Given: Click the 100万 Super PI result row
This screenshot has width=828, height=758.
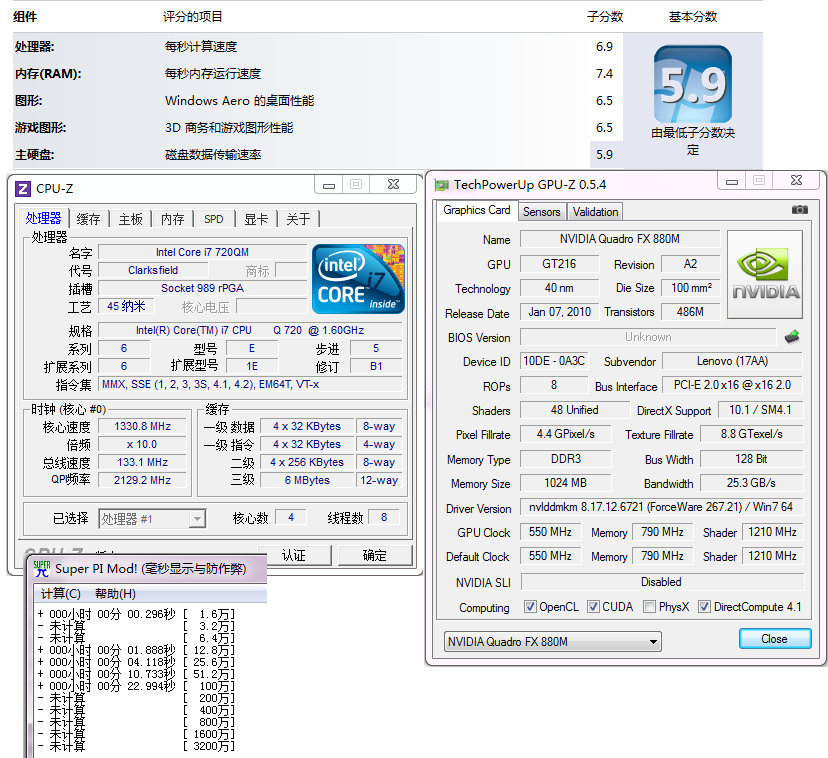Looking at the screenshot, I should 136,686.
